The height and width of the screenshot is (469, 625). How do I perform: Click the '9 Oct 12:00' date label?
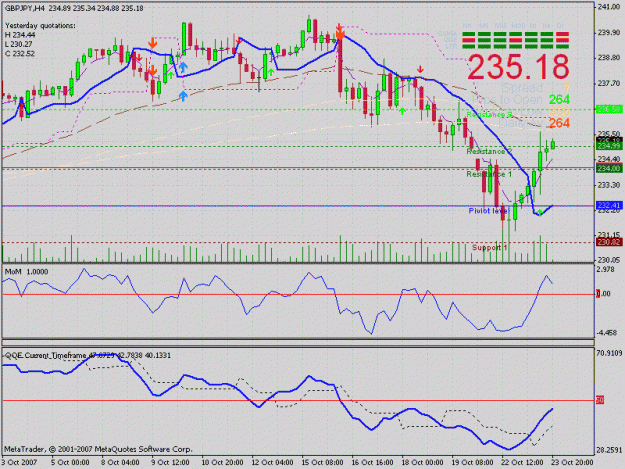(x=170, y=462)
